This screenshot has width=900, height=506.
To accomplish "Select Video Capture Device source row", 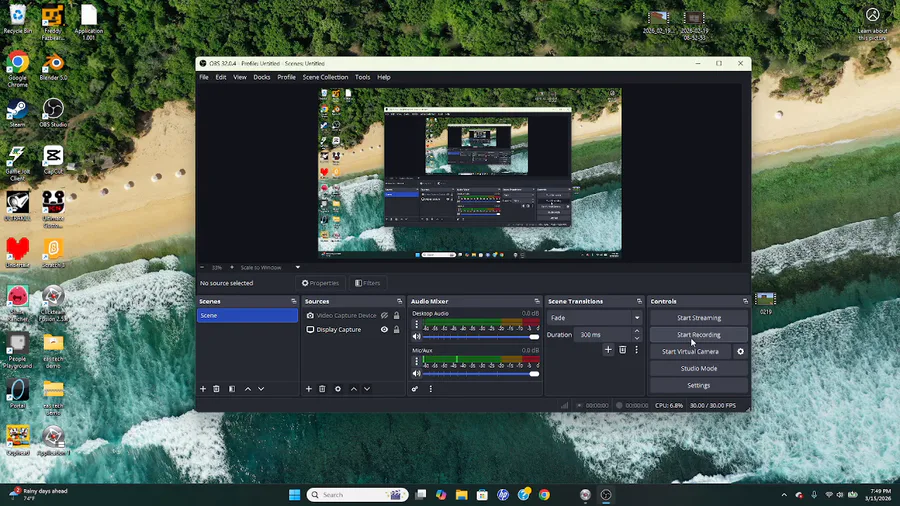I will (x=353, y=316).
